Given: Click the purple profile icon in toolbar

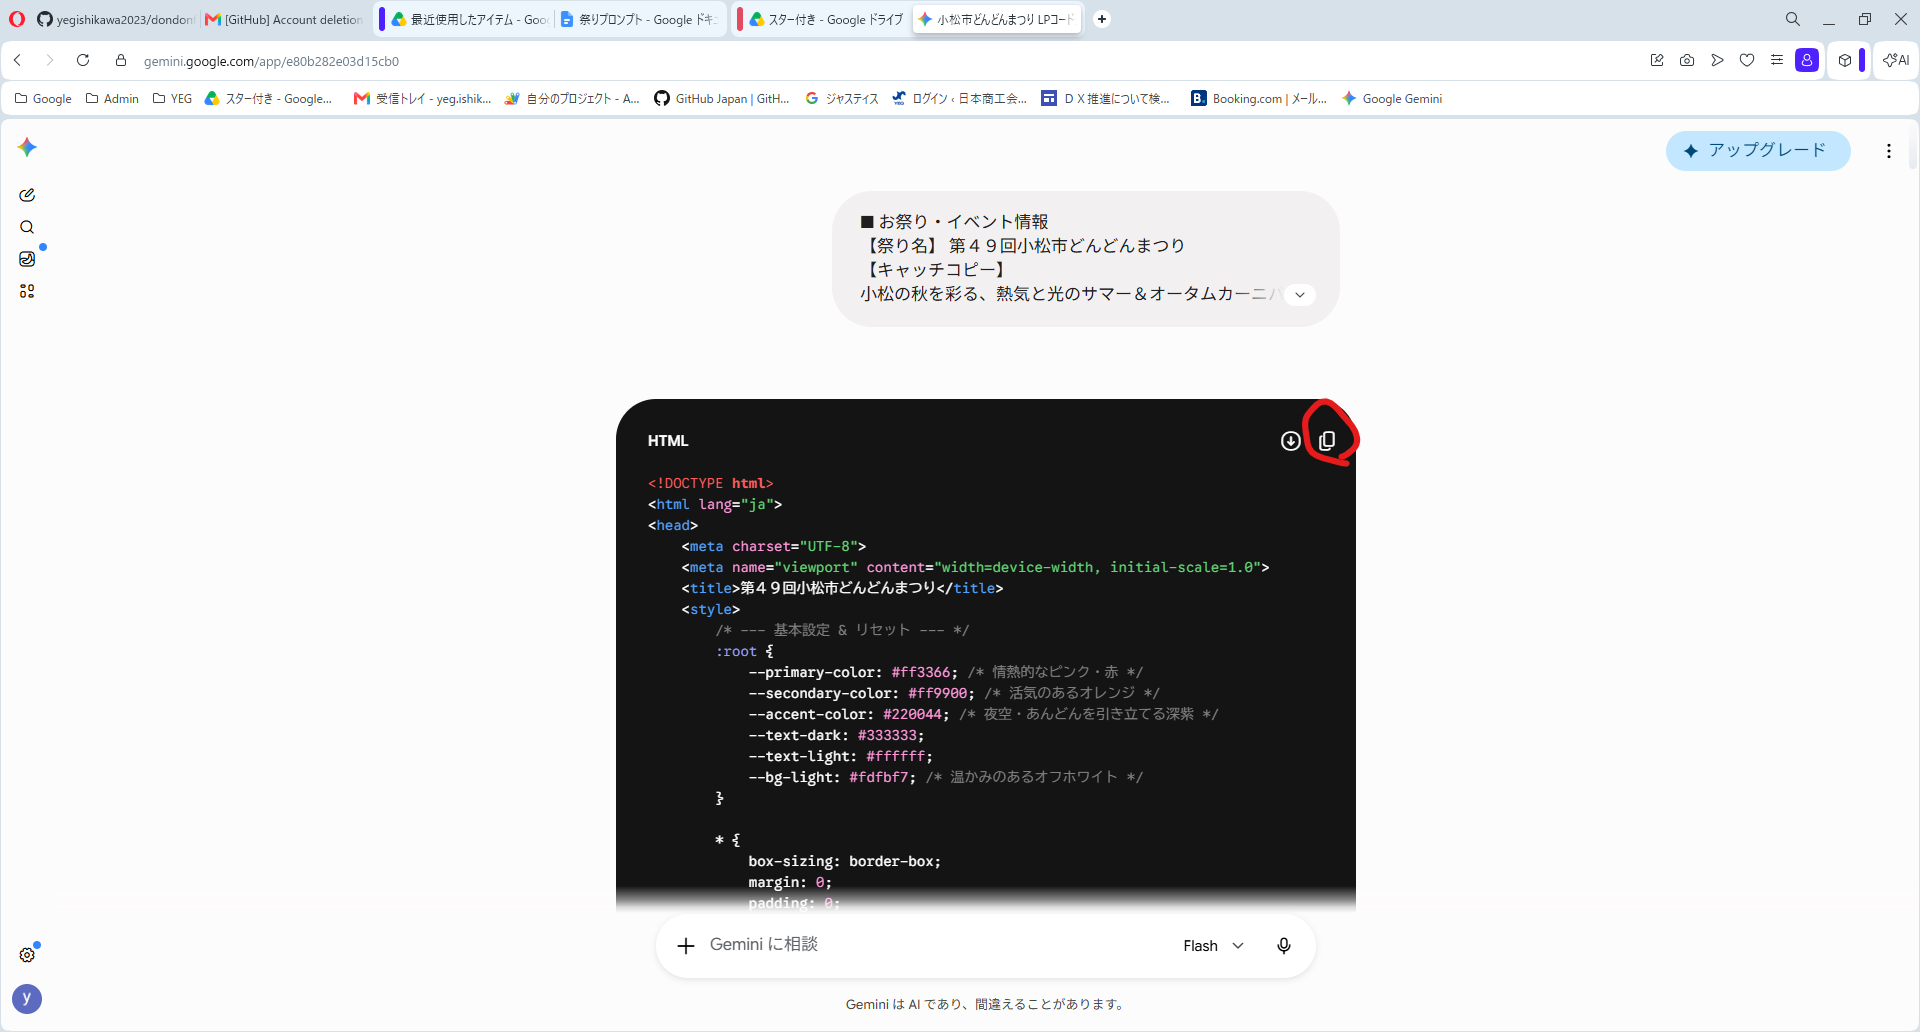Looking at the screenshot, I should [1807, 60].
